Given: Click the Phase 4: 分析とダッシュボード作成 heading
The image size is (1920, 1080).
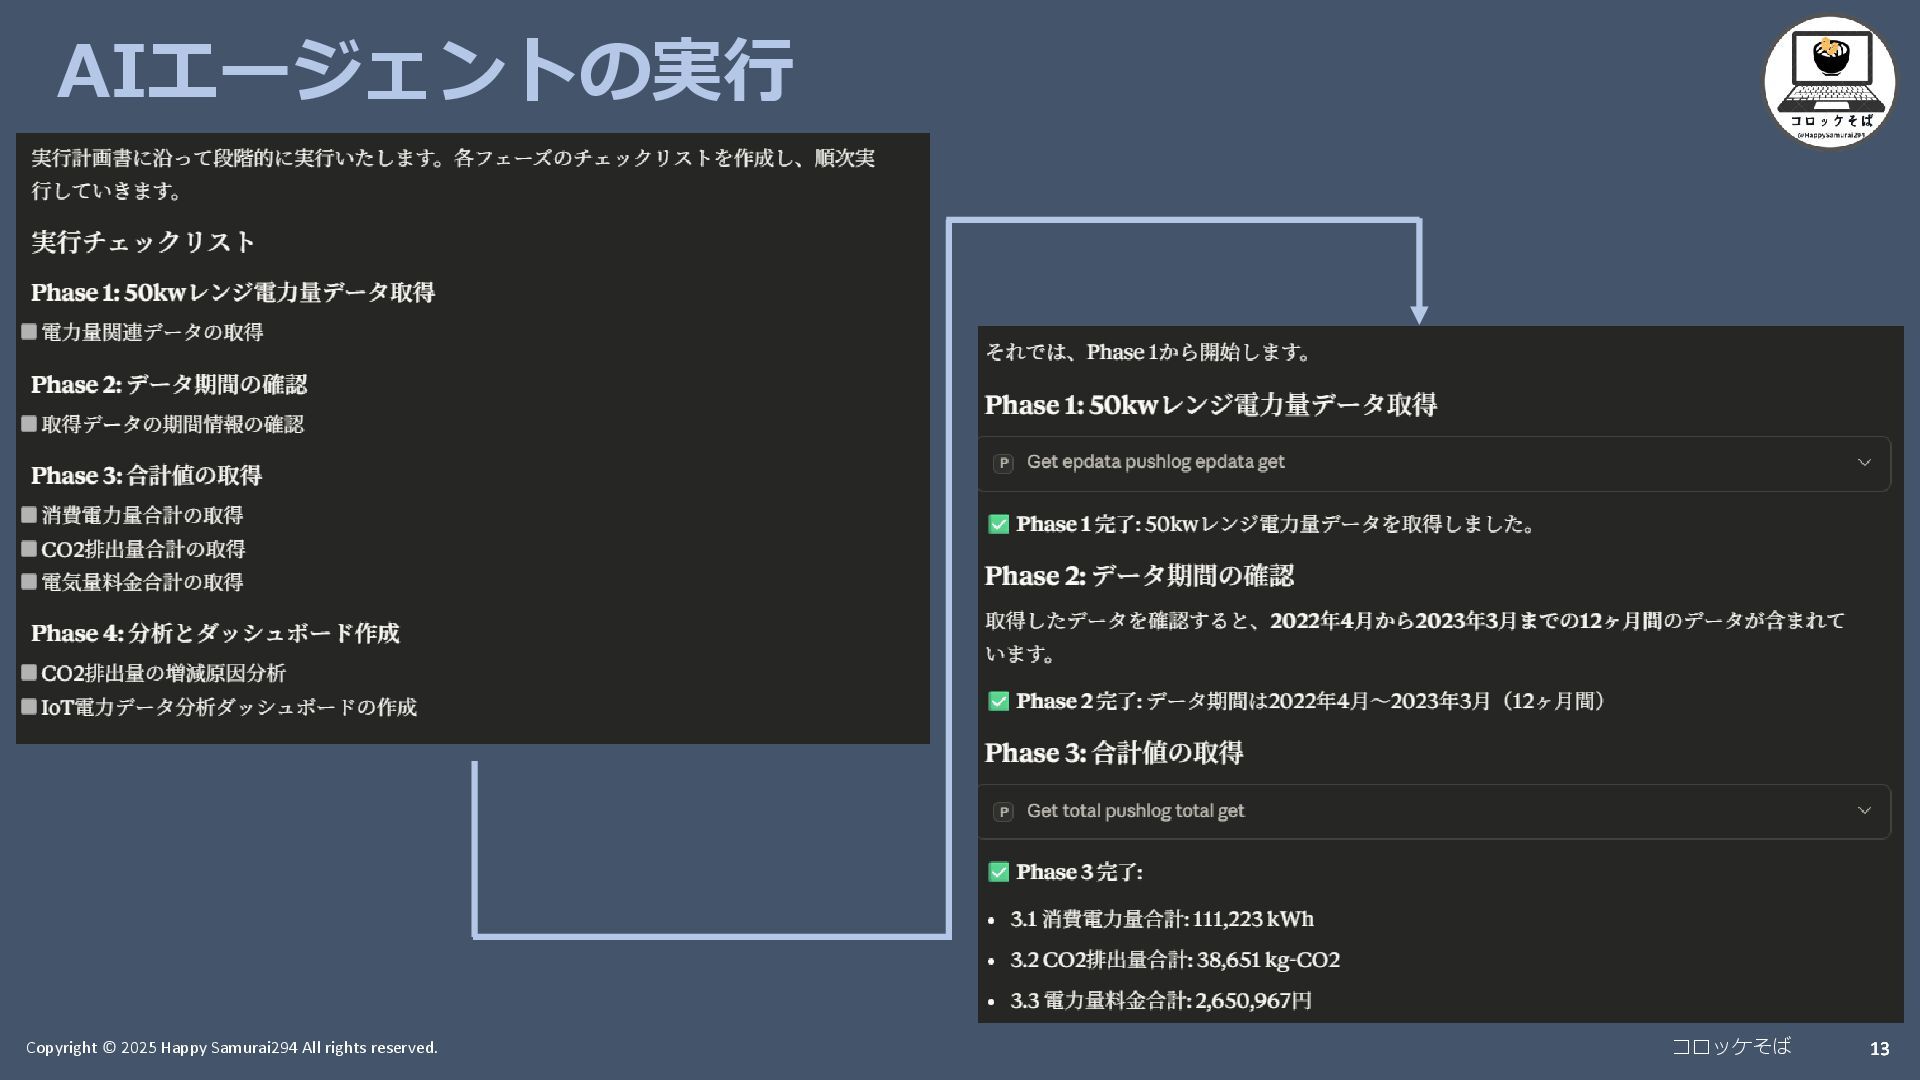Looking at the screenshot, I should point(215,634).
